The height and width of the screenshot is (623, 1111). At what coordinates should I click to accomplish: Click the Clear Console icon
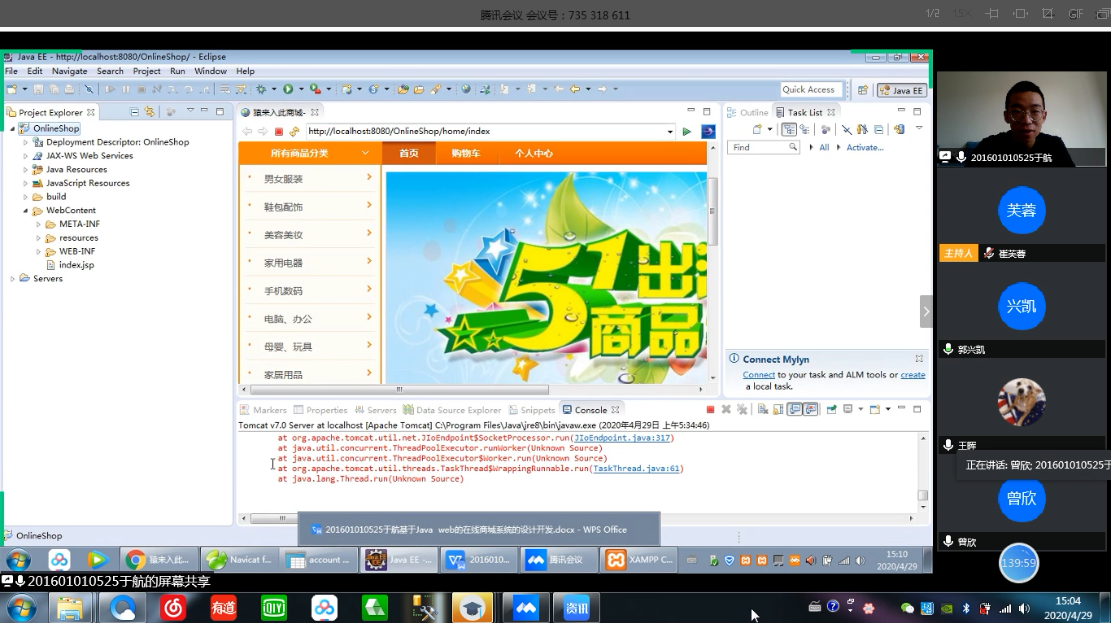762,410
